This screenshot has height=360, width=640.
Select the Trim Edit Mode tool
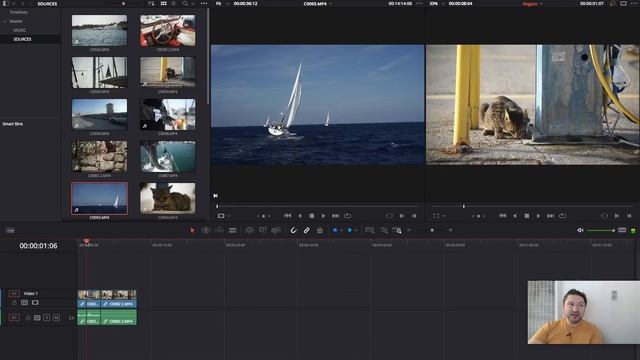[x=206, y=230]
